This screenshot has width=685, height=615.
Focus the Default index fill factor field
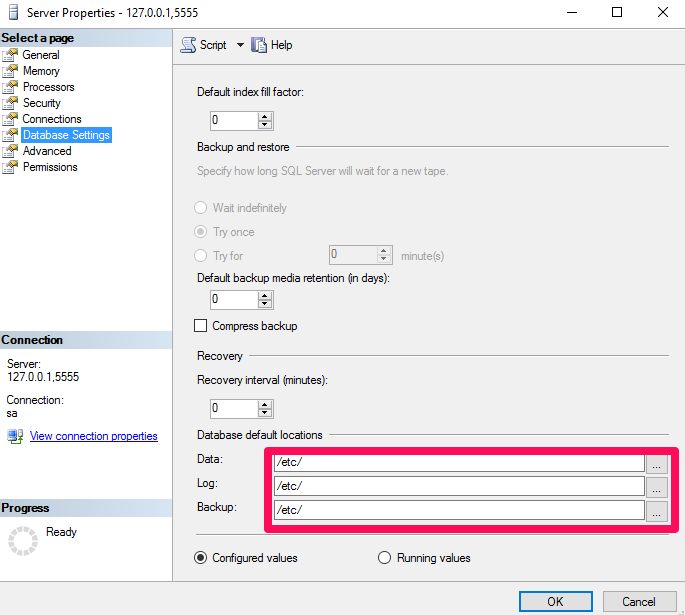pyautogui.click(x=234, y=121)
